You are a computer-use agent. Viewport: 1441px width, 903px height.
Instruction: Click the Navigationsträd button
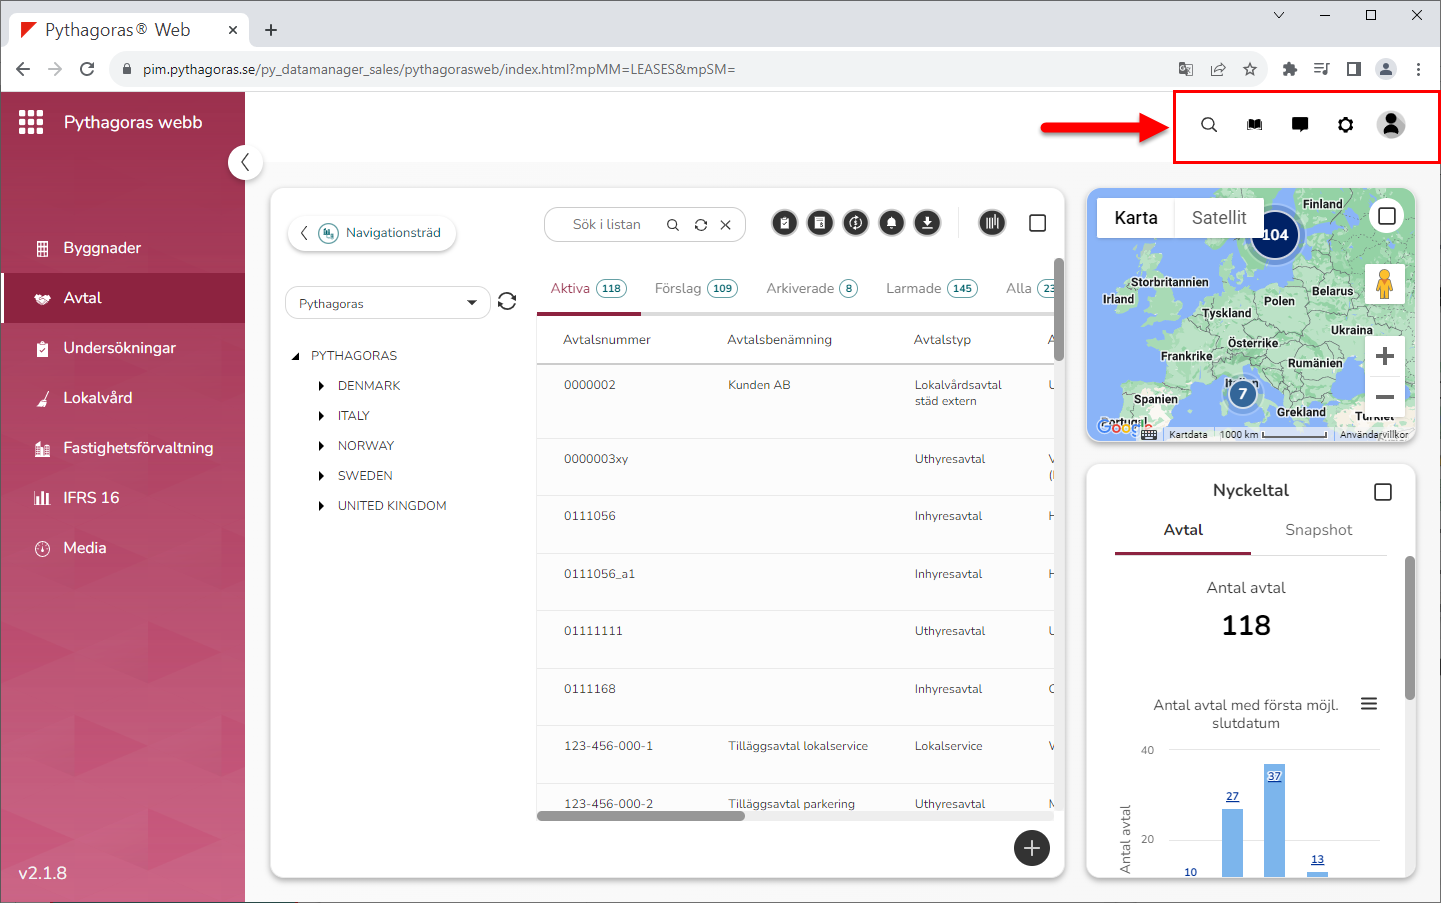click(372, 233)
